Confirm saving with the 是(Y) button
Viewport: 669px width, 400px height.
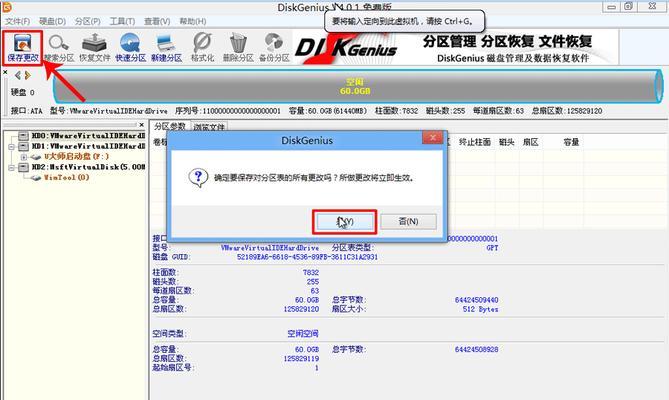tap(345, 221)
